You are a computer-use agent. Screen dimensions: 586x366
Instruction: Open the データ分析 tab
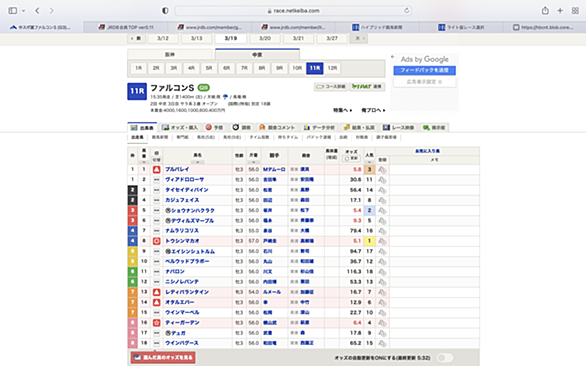point(319,127)
